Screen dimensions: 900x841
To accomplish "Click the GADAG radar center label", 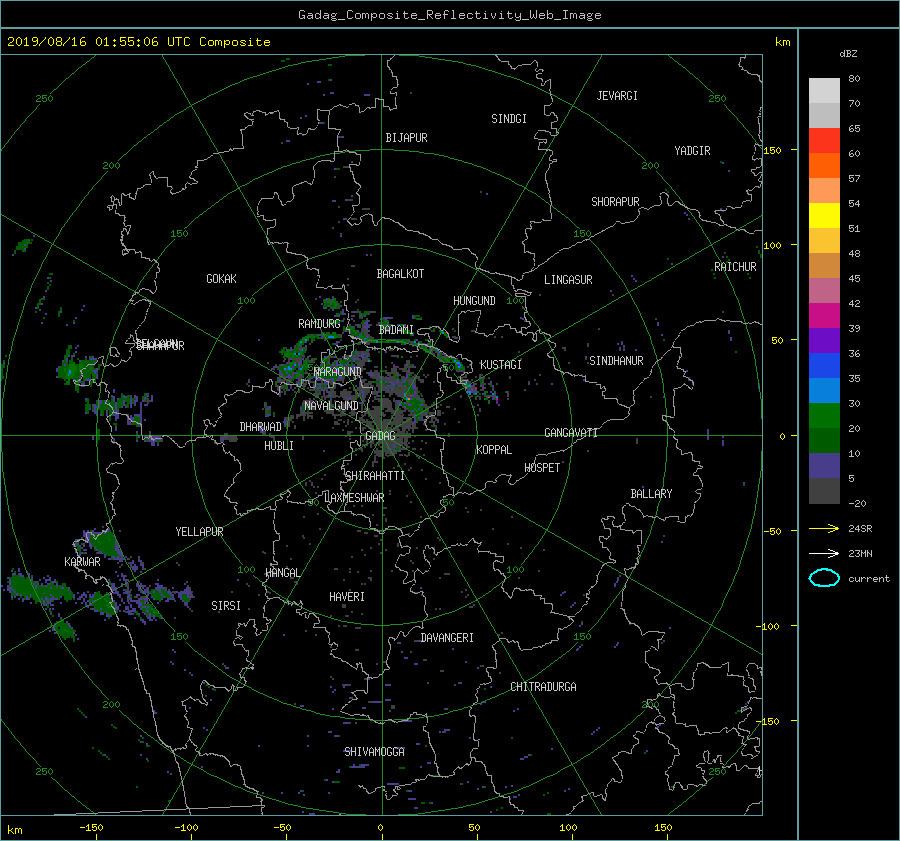I will (x=380, y=436).
